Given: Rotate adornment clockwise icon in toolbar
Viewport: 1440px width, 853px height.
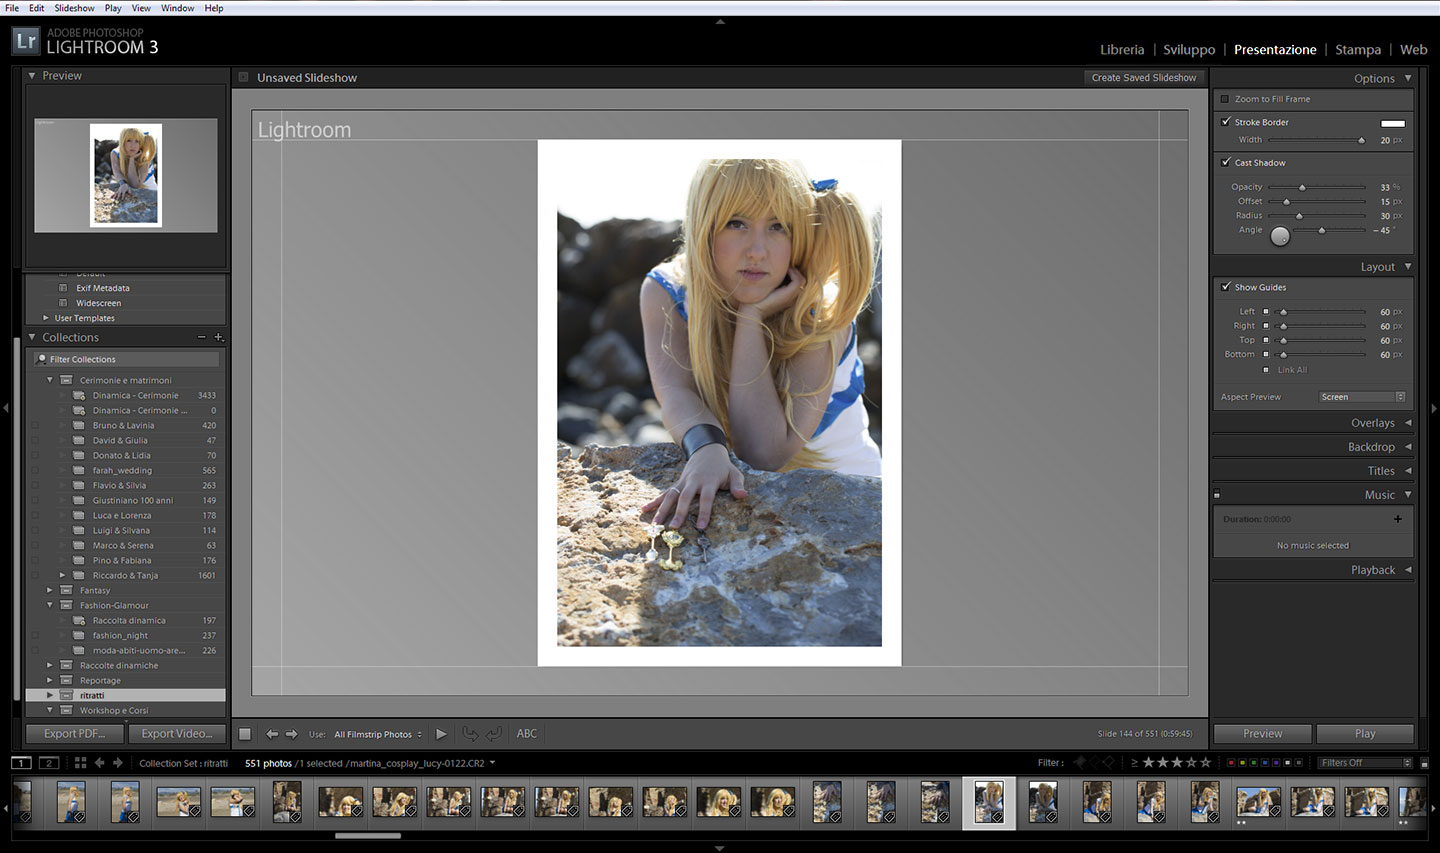Looking at the screenshot, I should coord(494,734).
